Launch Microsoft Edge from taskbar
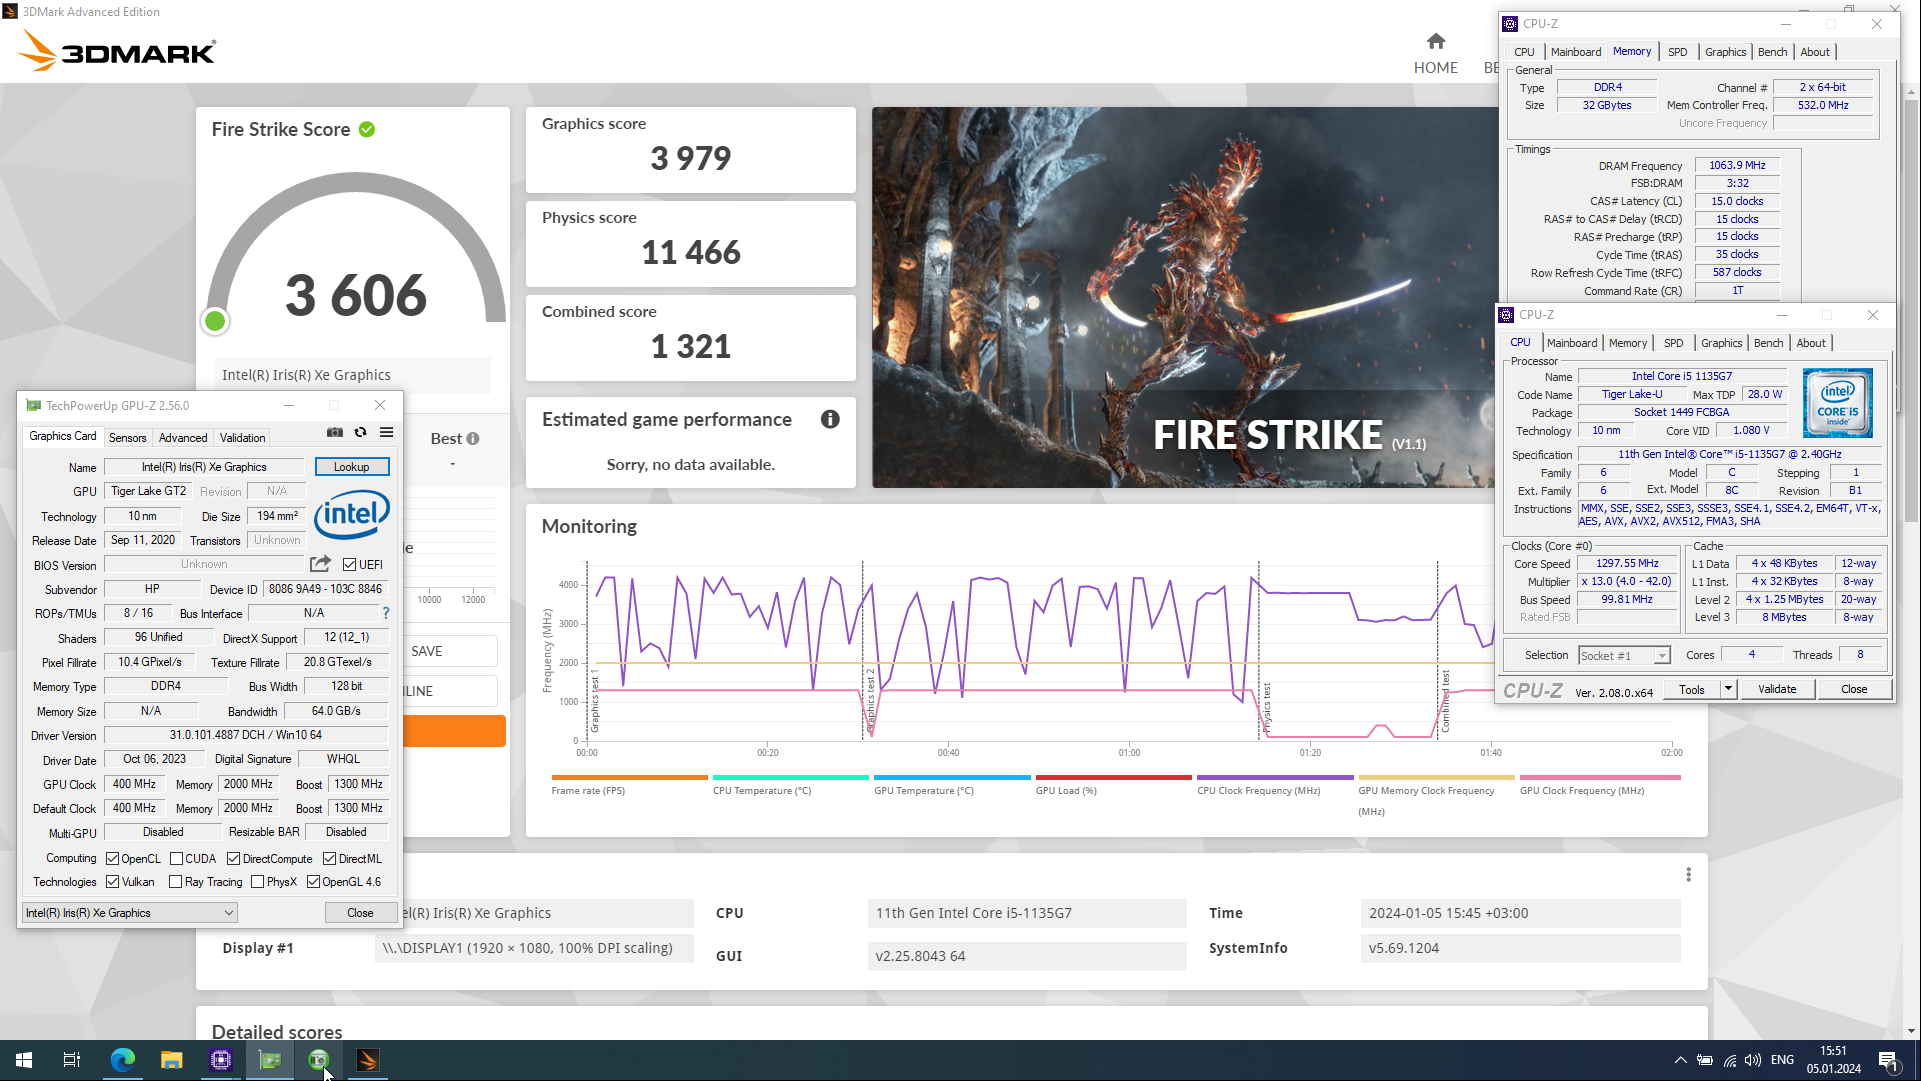 pyautogui.click(x=122, y=1060)
